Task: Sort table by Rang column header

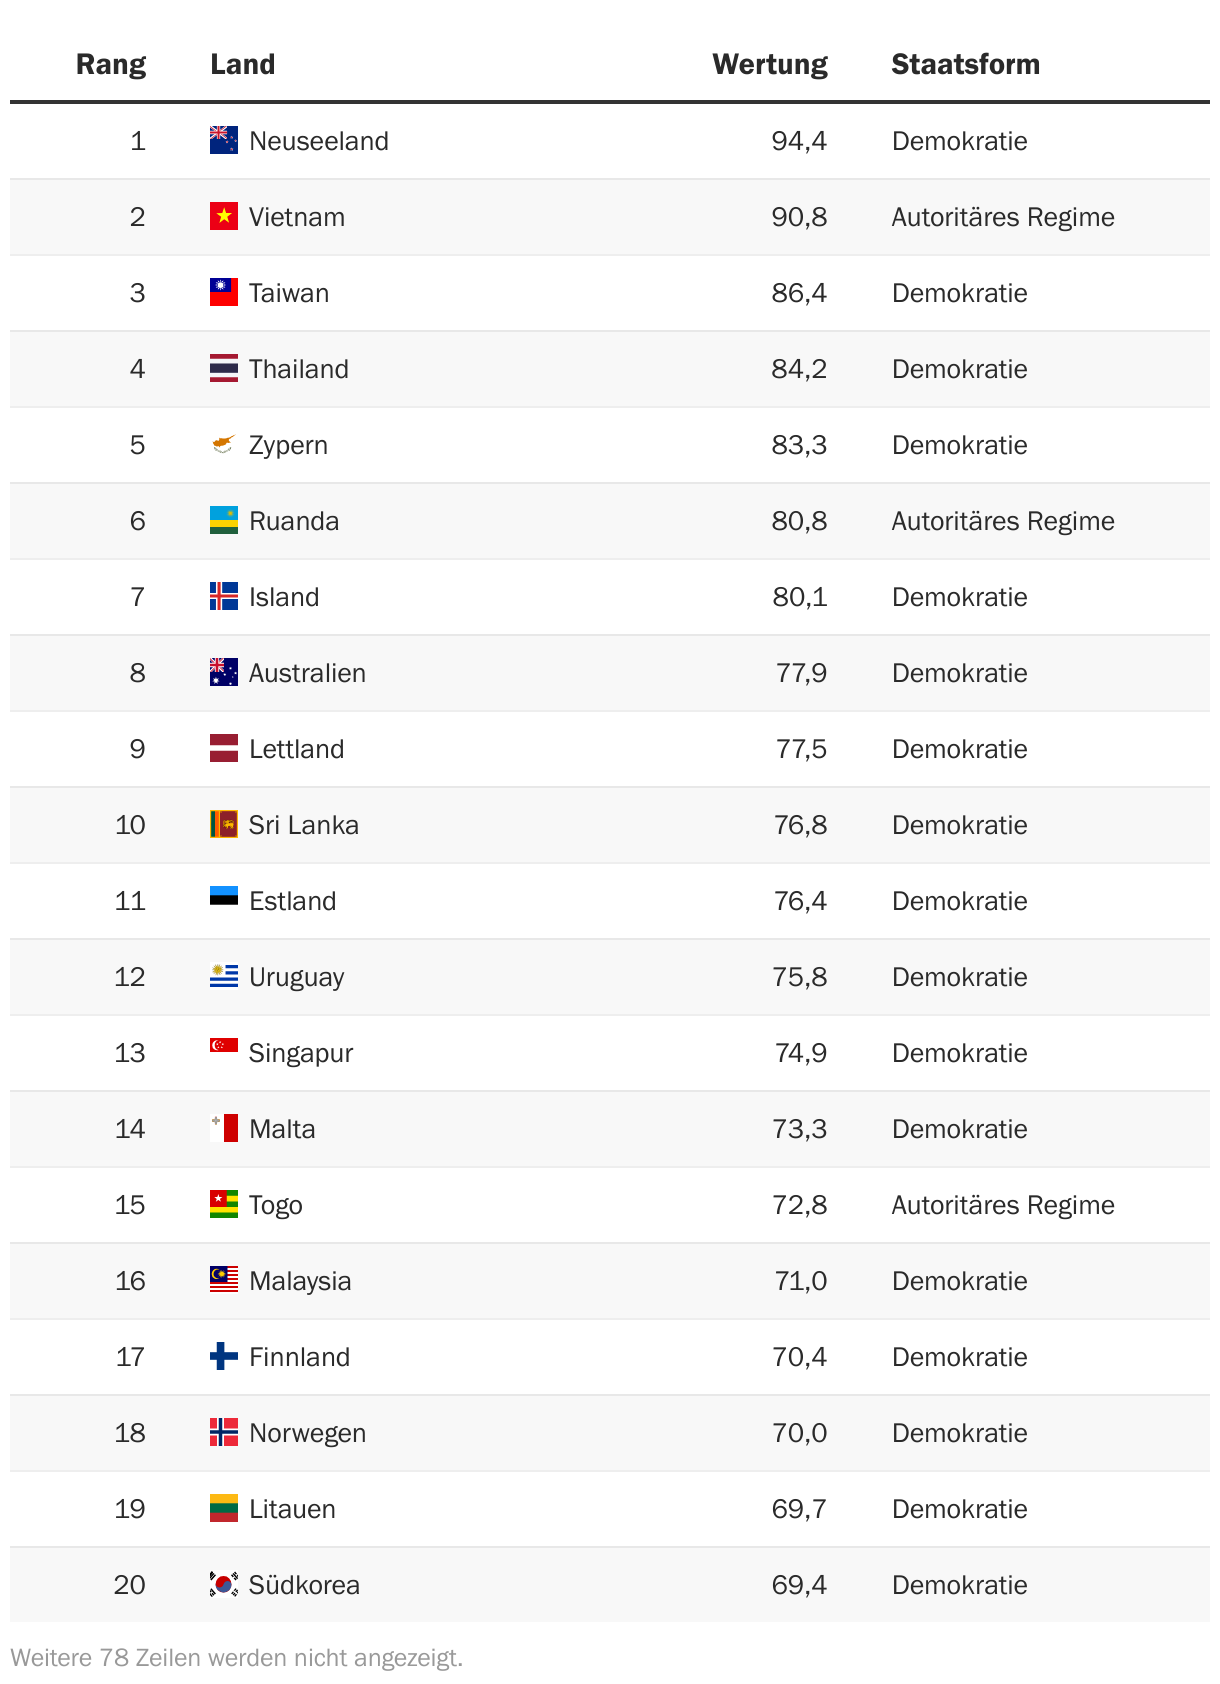Action: [111, 64]
